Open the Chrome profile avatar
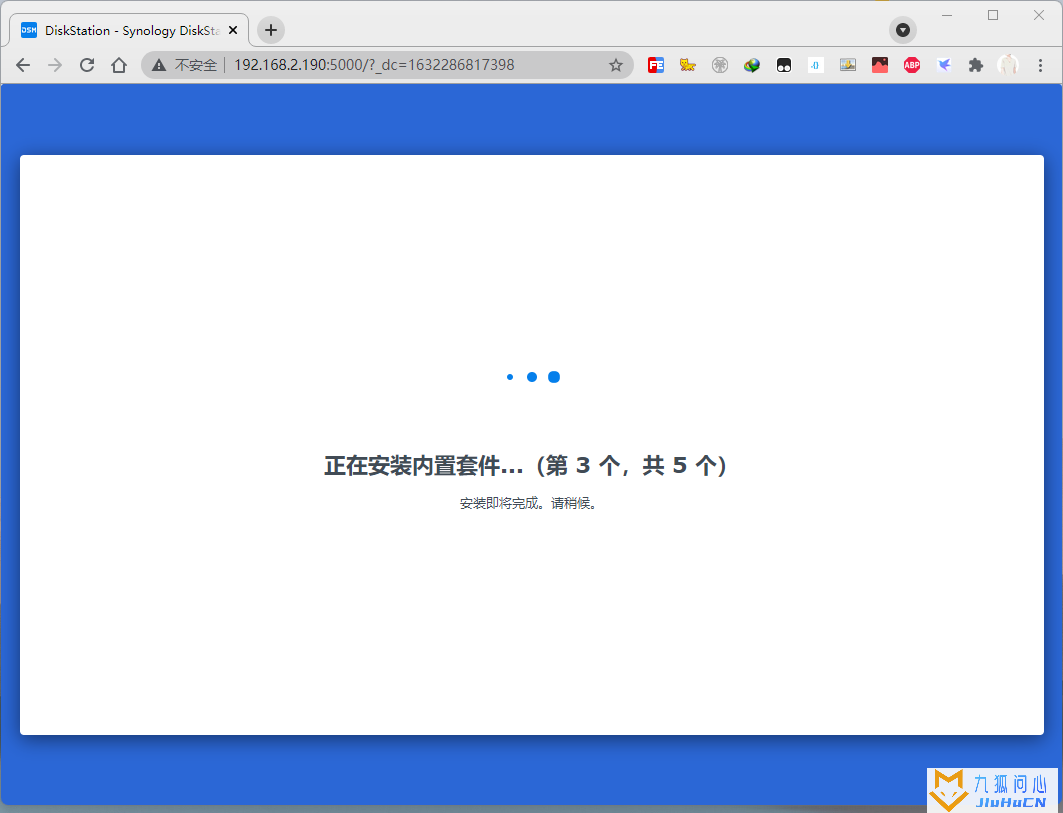The width and height of the screenshot is (1063, 813). [x=1008, y=65]
